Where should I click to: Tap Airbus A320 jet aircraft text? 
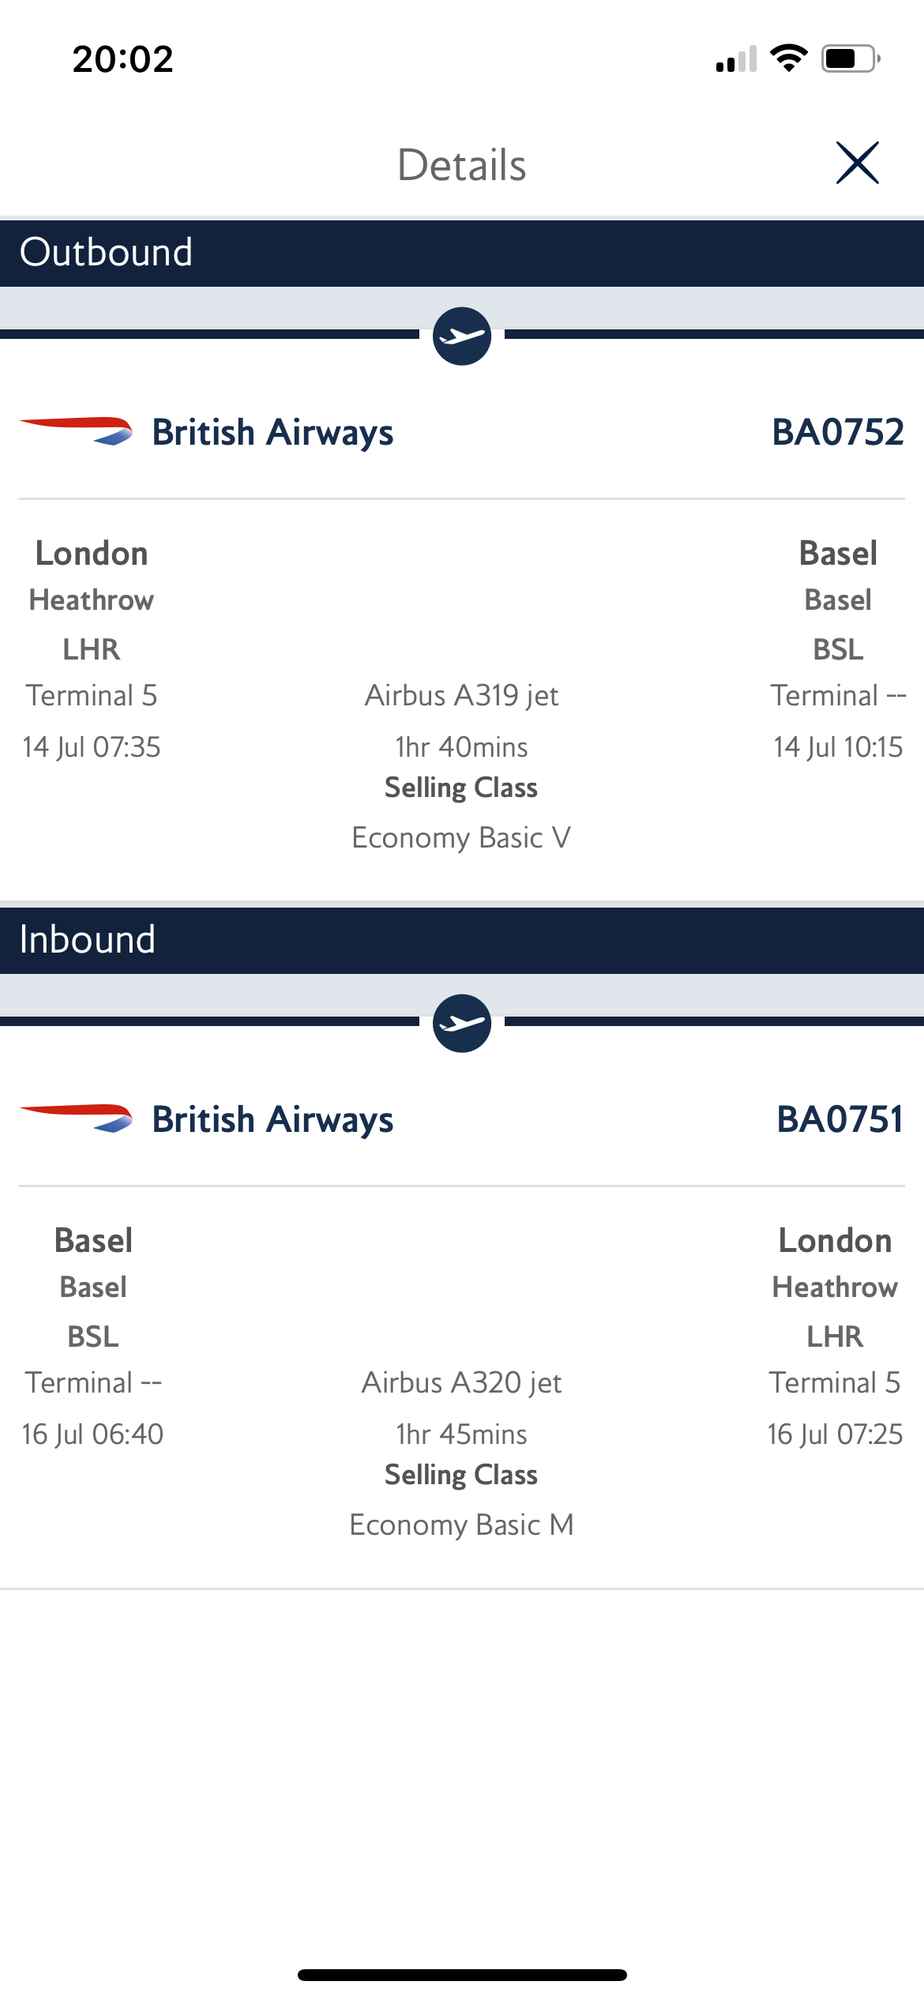[461, 1382]
